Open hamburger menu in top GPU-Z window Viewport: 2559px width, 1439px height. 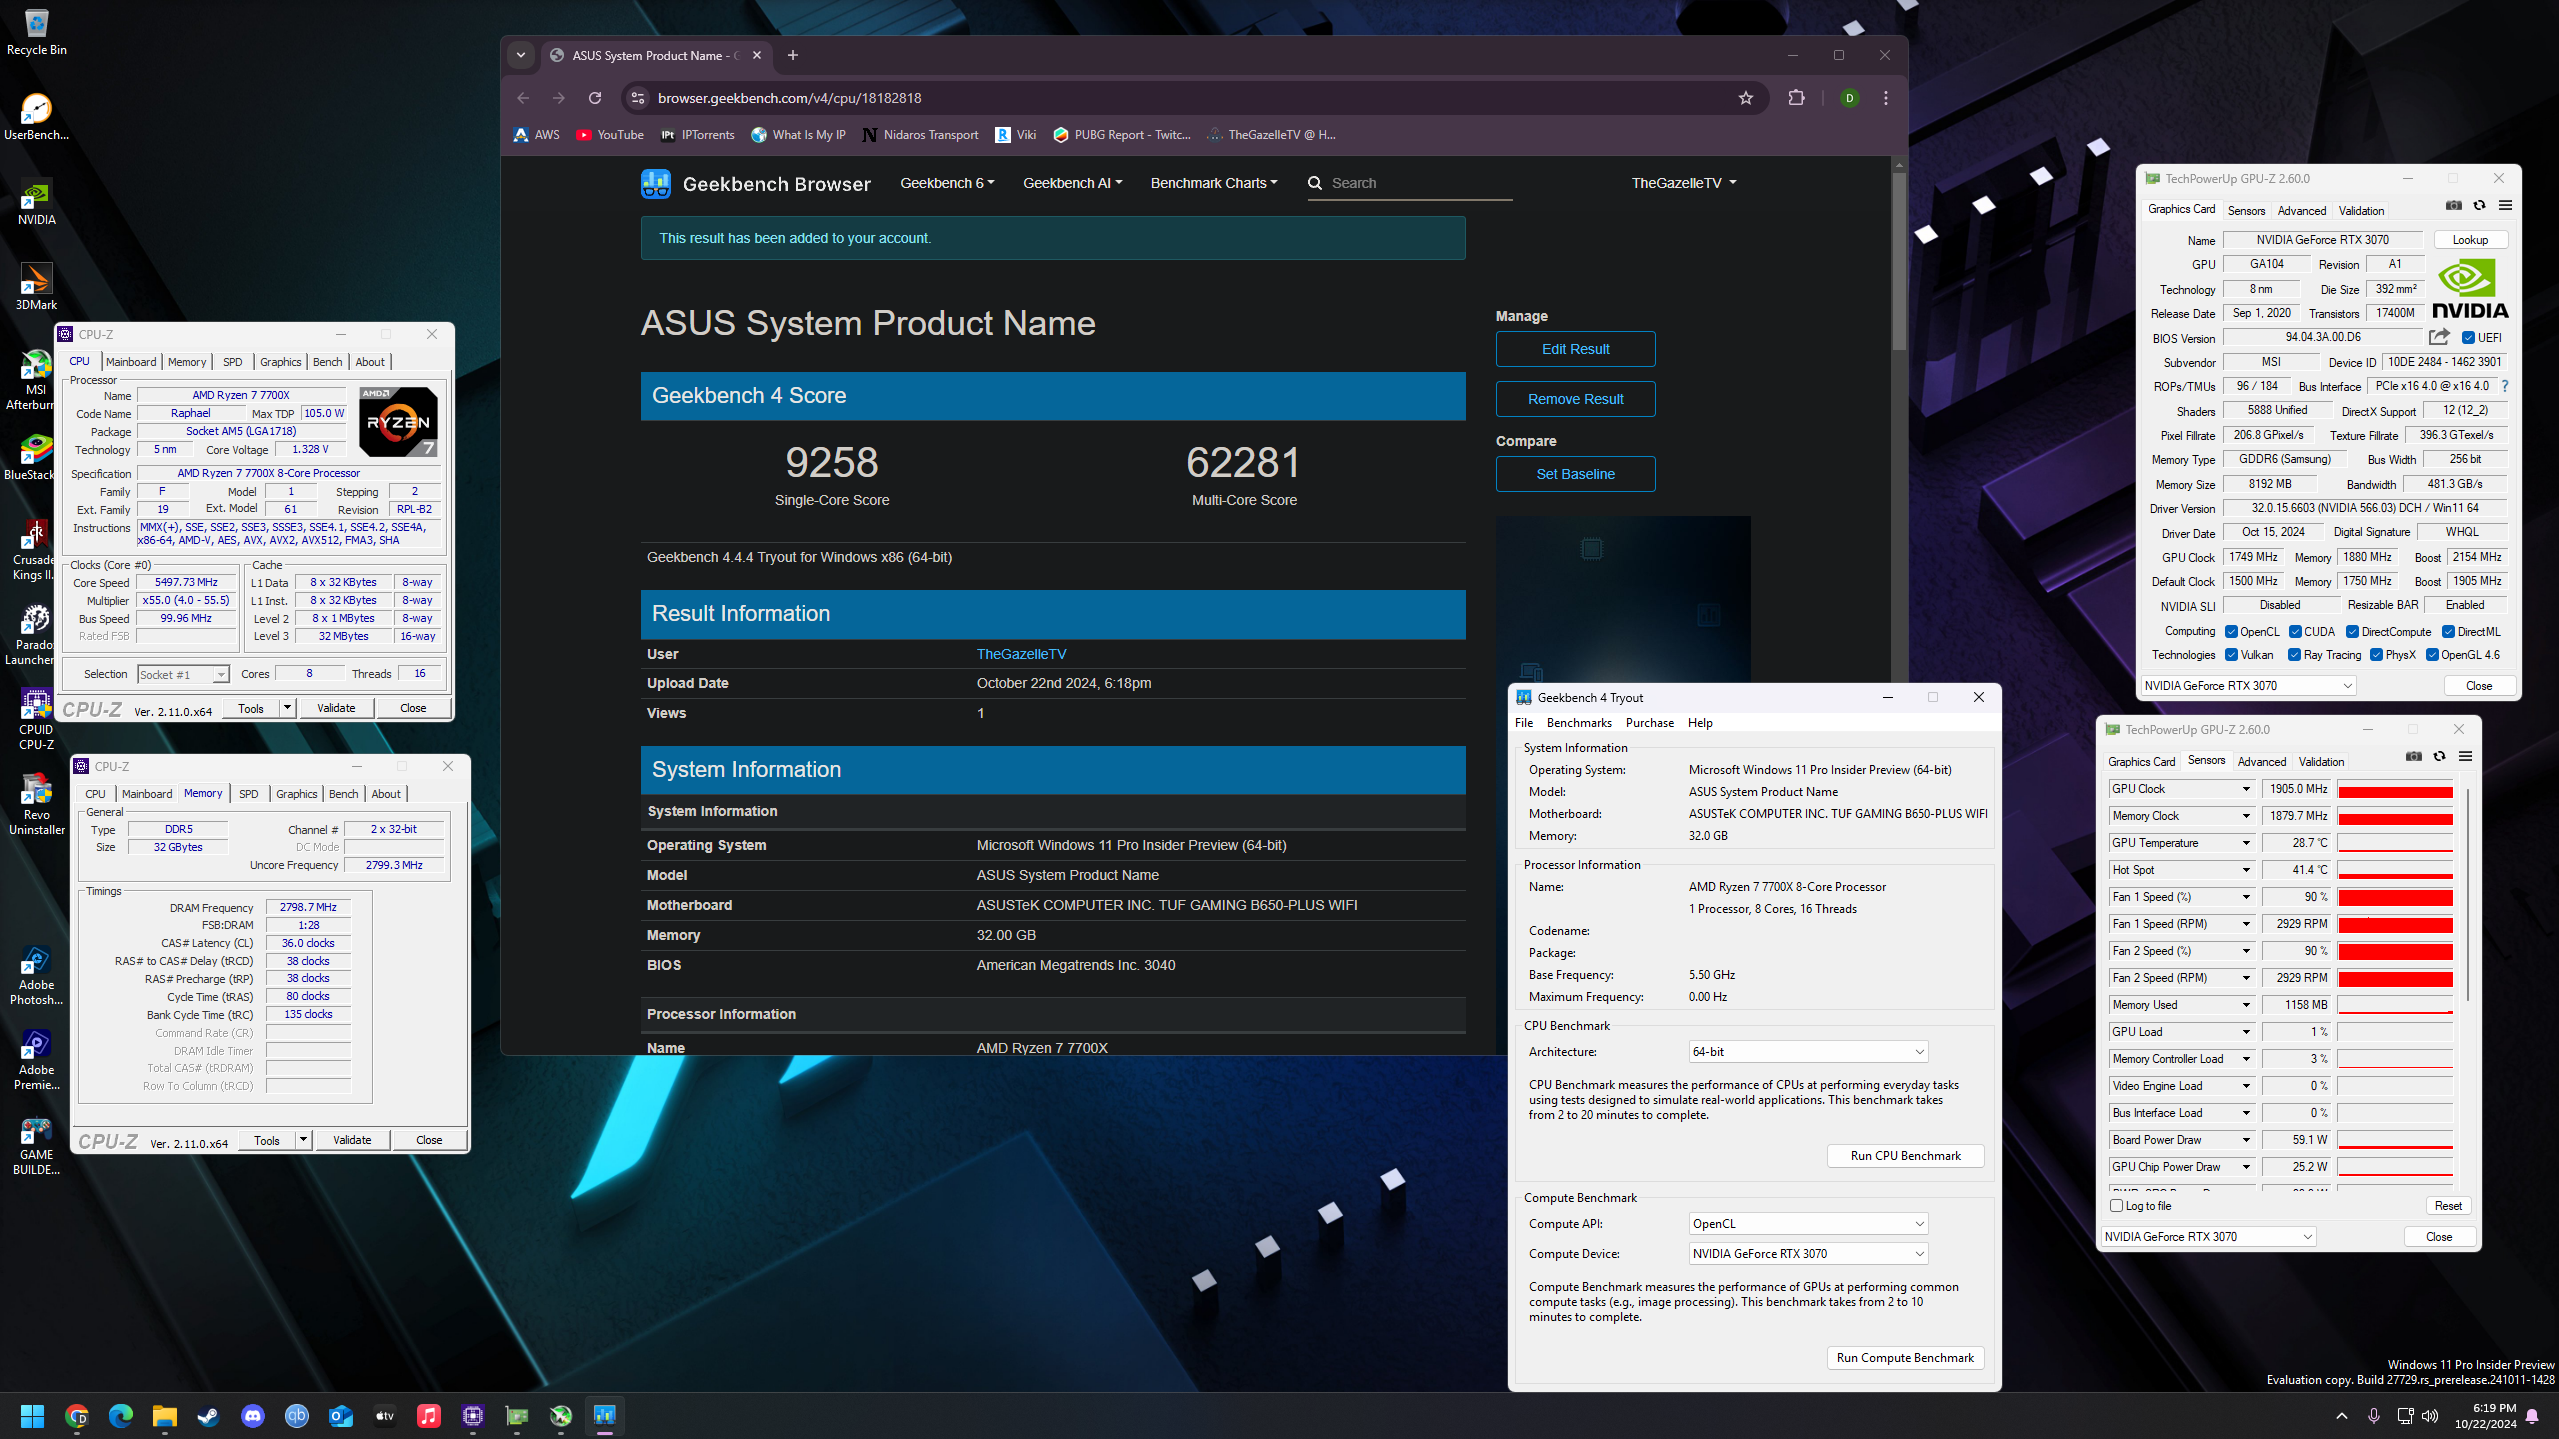(2505, 205)
